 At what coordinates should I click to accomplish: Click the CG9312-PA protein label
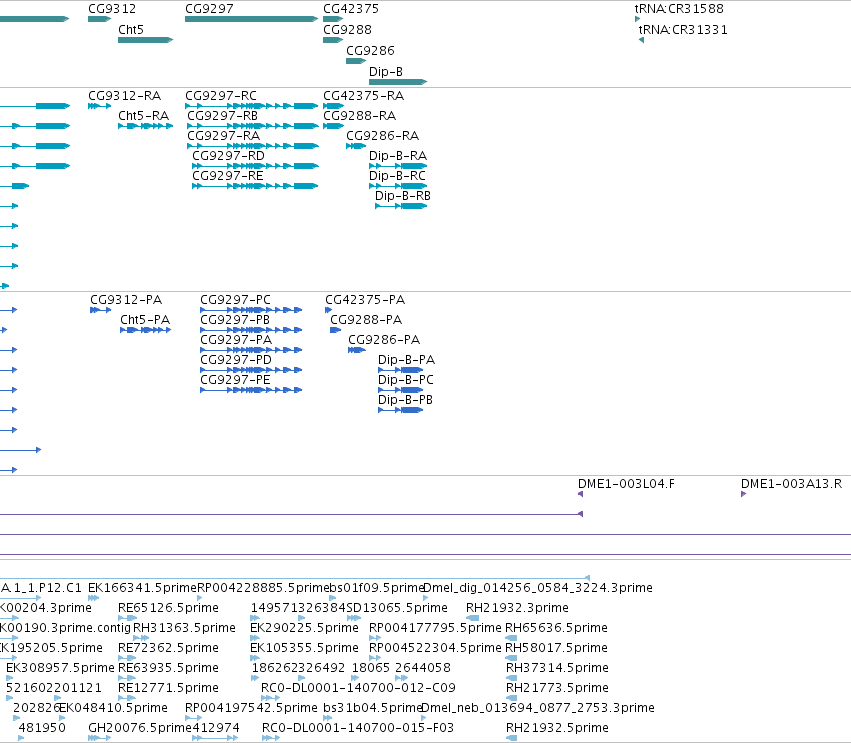(x=126, y=300)
